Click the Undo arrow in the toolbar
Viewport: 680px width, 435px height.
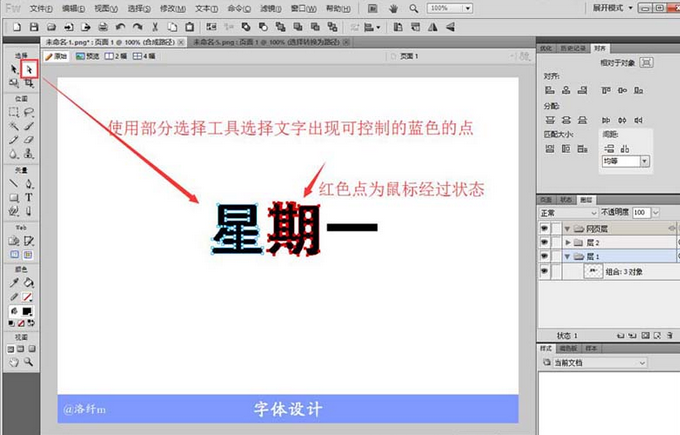pos(121,24)
